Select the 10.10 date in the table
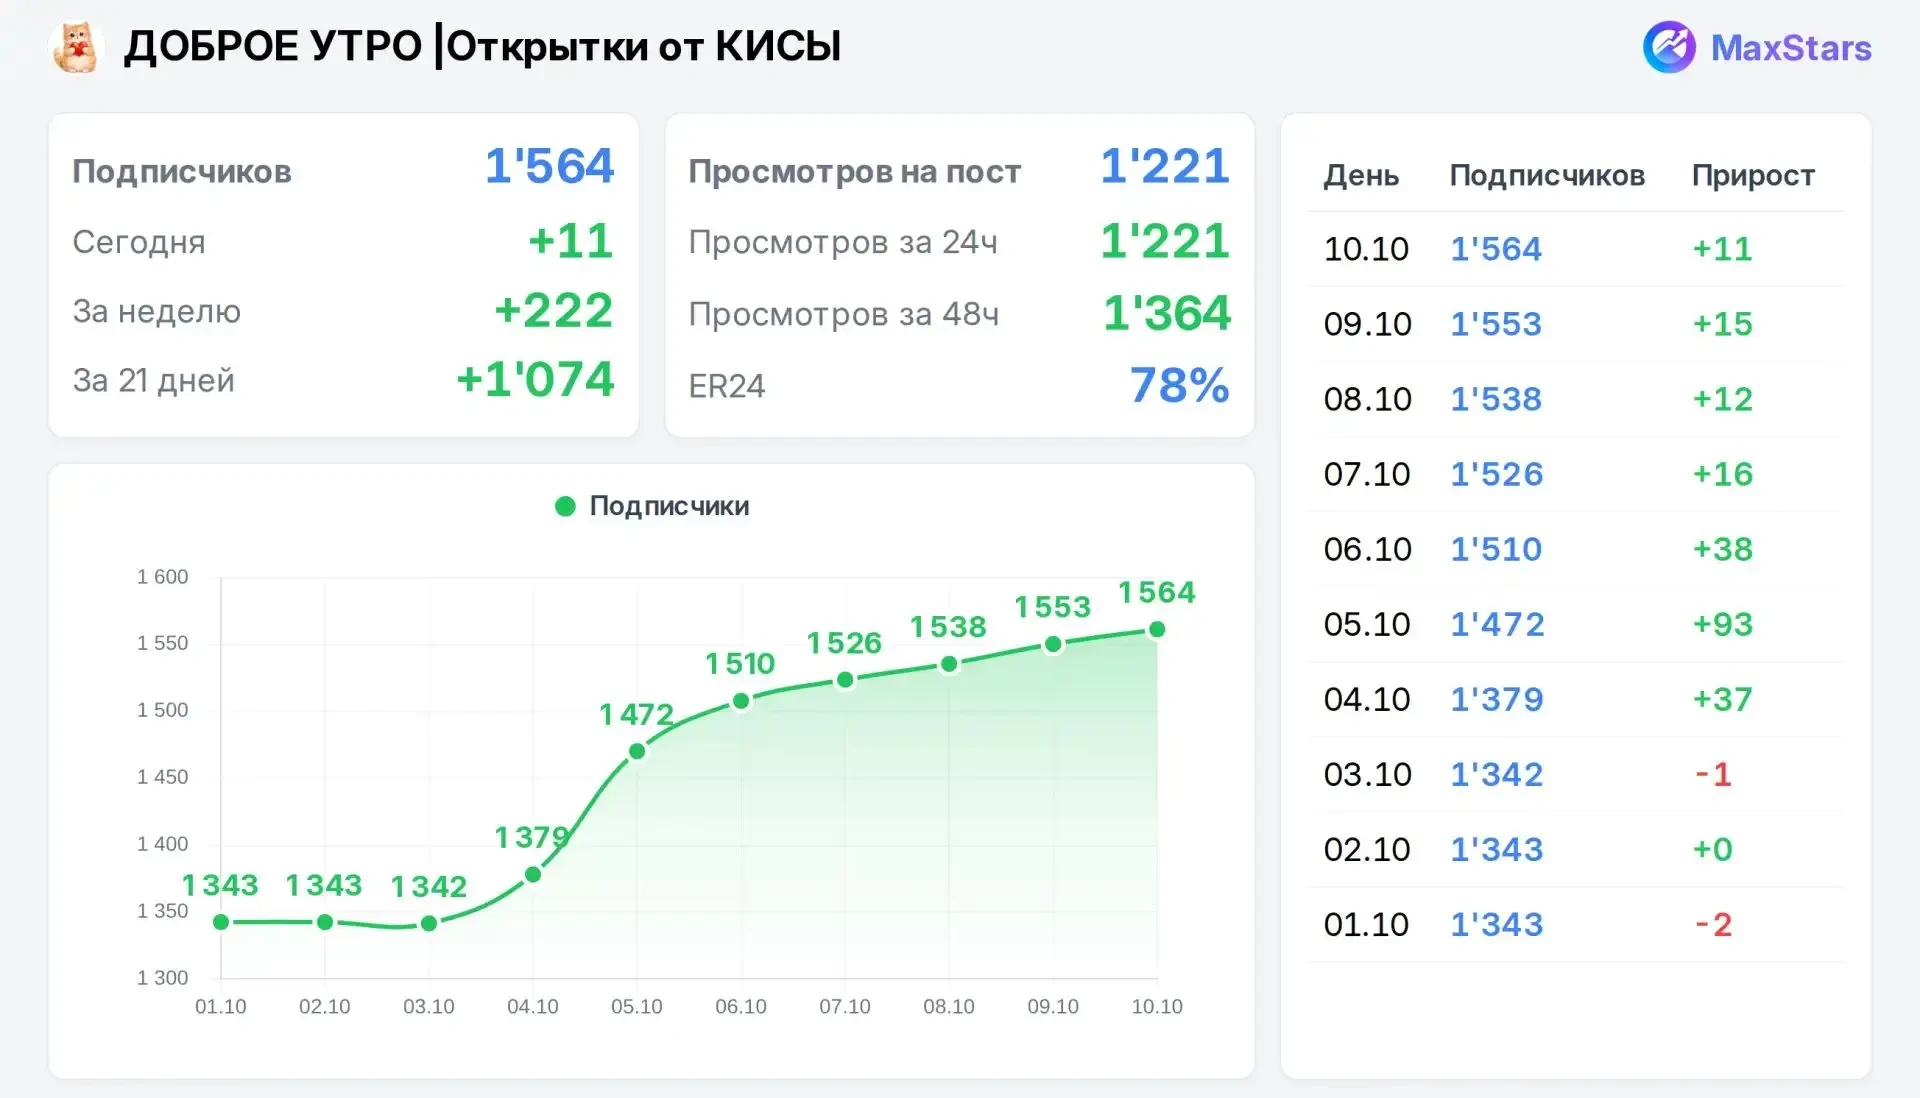Viewport: 1920px width, 1098px height. click(x=1366, y=249)
